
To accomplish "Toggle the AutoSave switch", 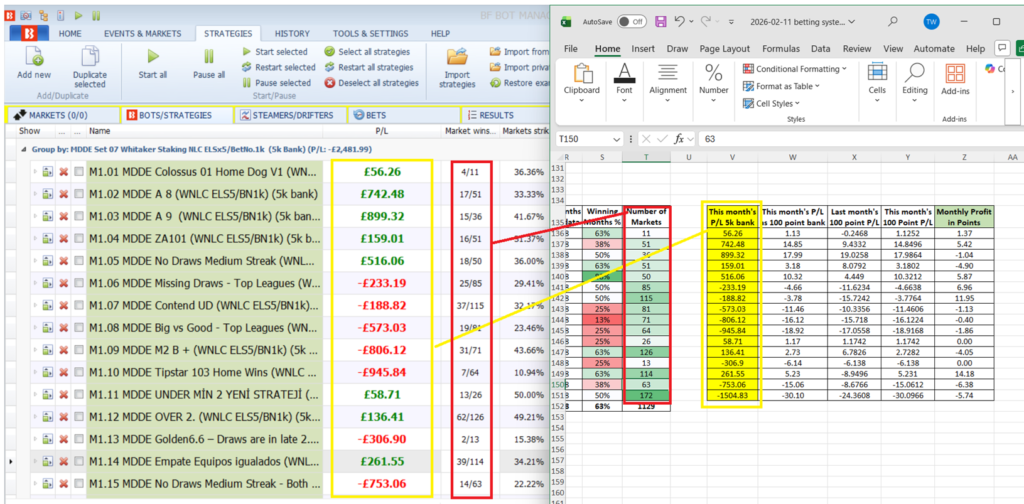I will coord(631,21).
